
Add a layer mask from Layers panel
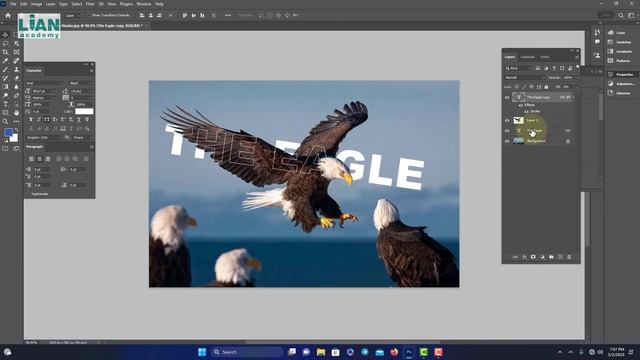tap(533, 257)
